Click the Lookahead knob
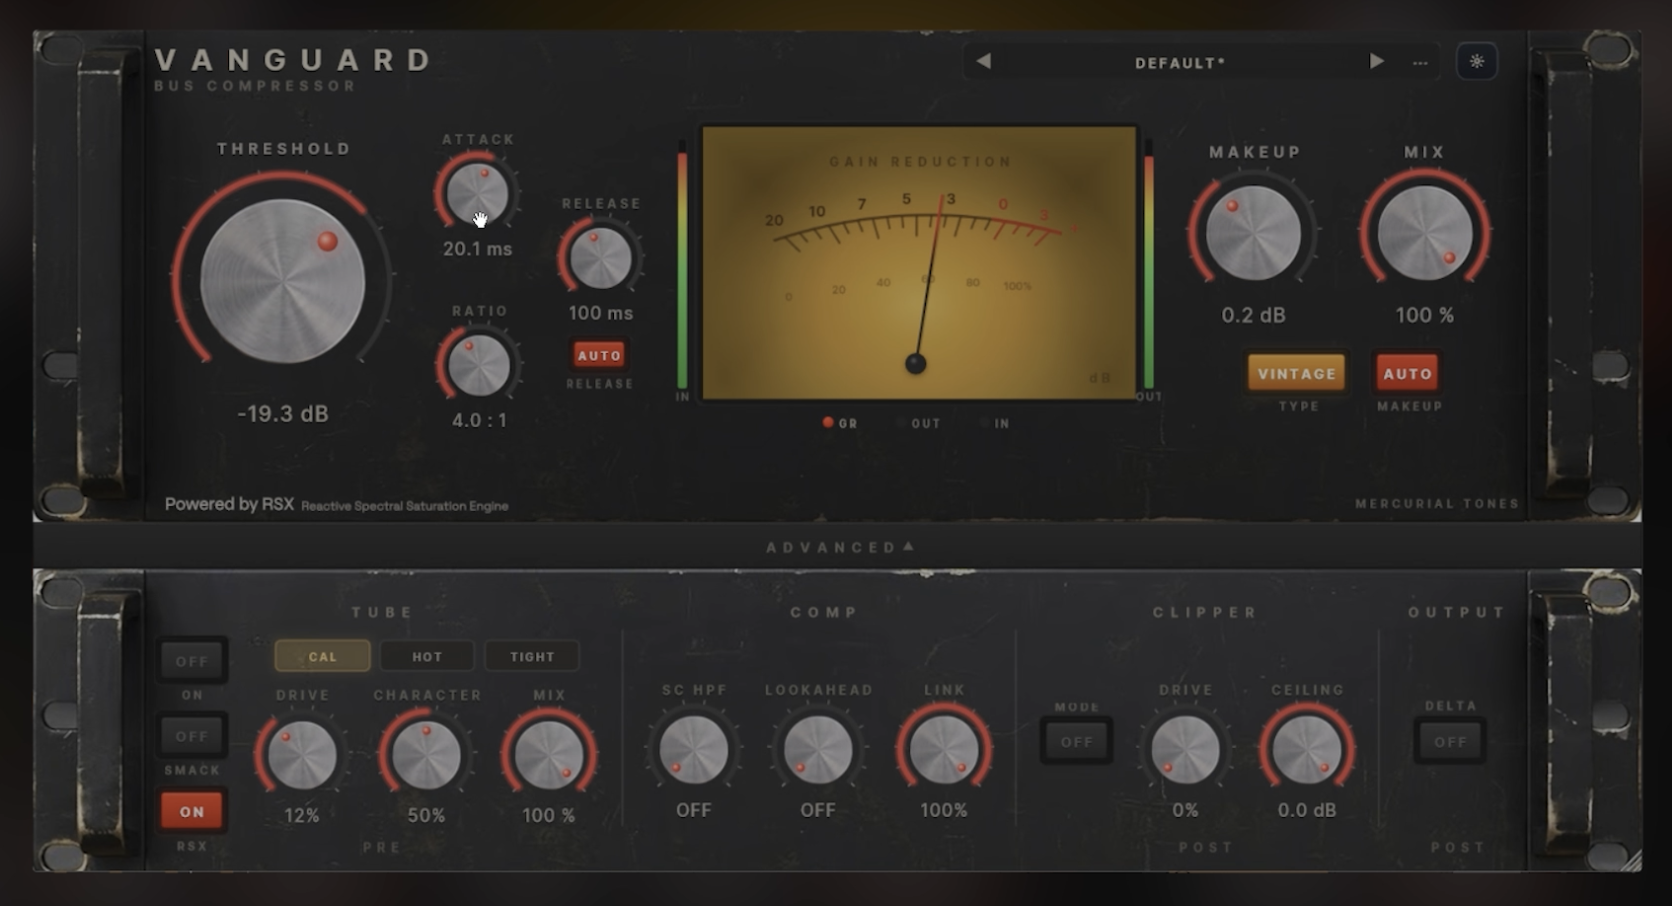 pos(818,750)
